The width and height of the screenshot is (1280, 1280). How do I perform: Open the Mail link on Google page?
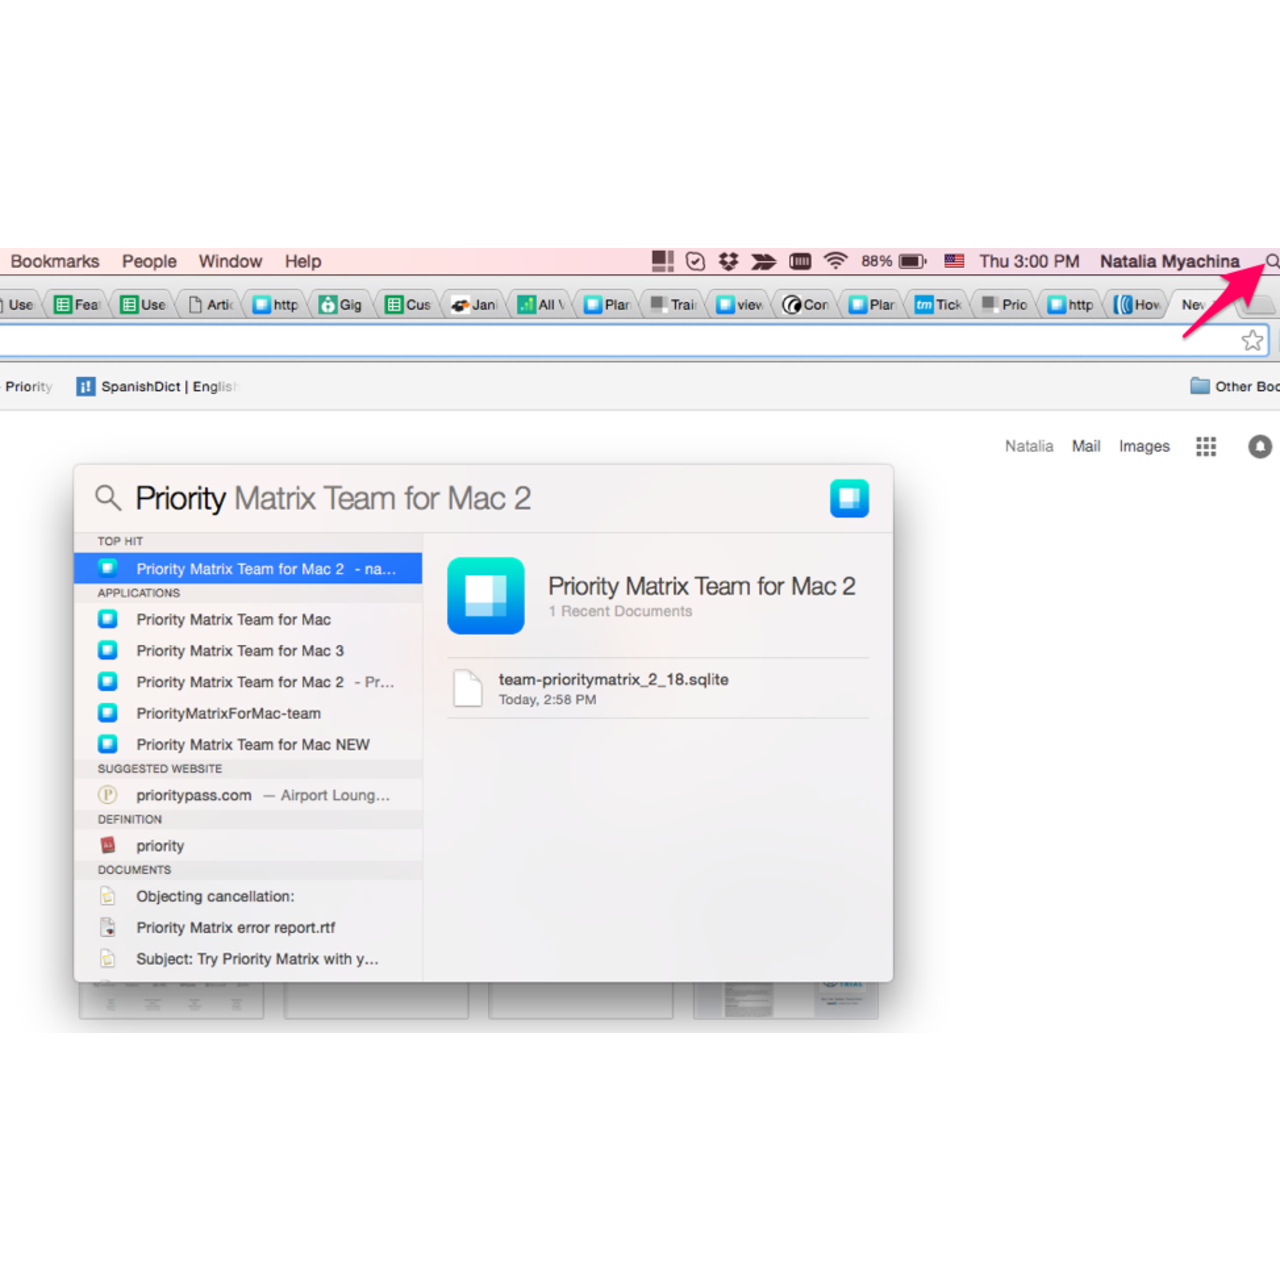pos(1086,446)
